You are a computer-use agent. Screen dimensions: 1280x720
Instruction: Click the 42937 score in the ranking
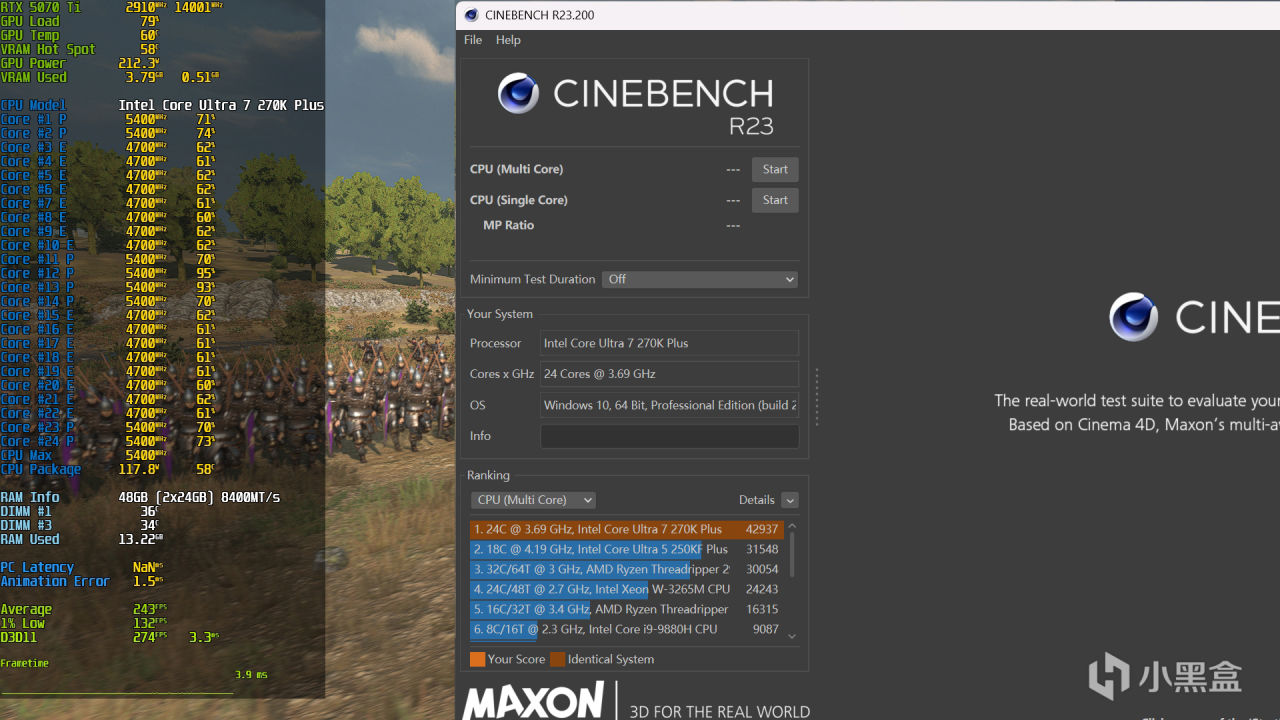tap(761, 529)
